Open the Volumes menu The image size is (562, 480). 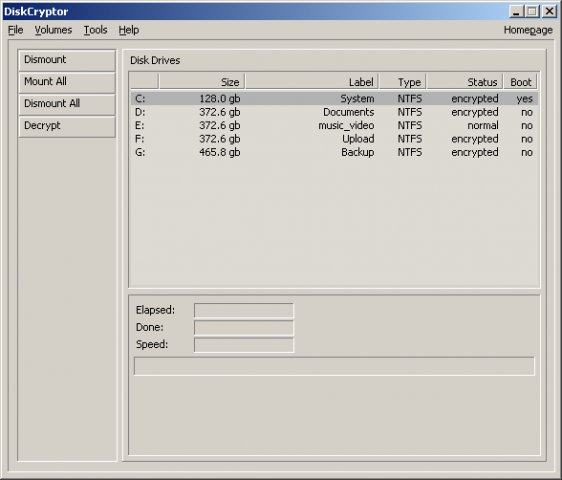click(53, 30)
